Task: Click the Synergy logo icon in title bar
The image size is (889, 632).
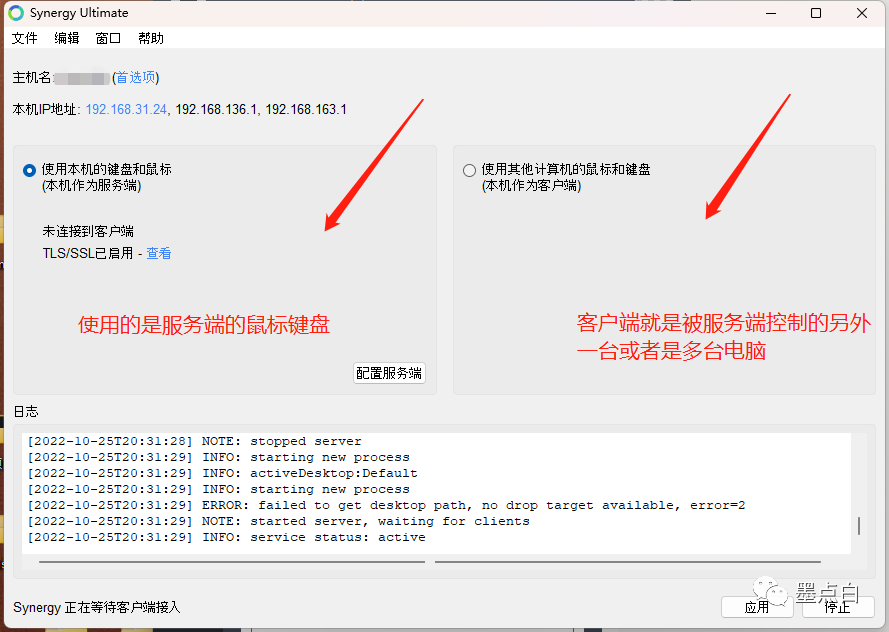Action: (x=16, y=13)
